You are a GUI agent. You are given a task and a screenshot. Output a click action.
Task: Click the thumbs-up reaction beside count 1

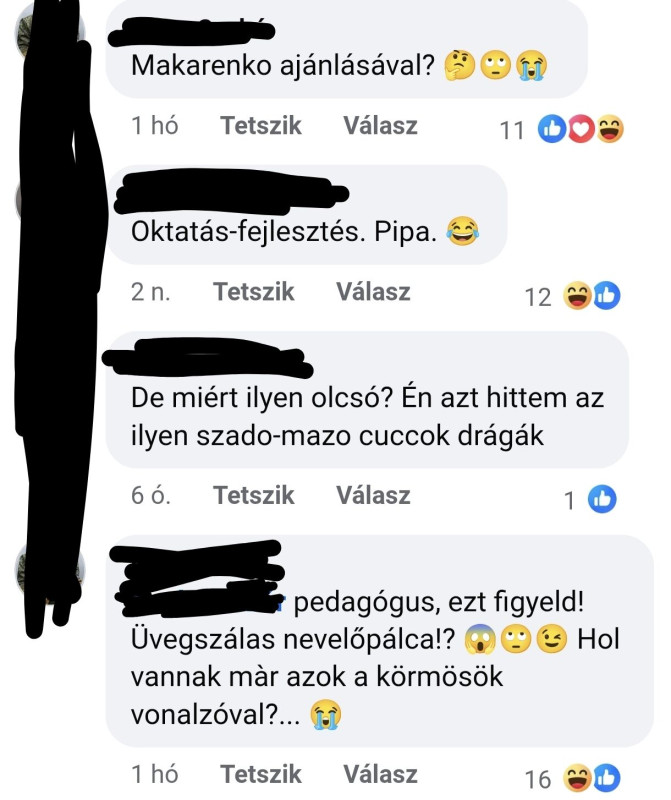[602, 499]
